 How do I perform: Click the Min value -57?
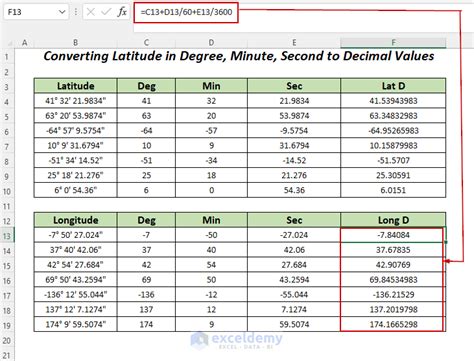211,131
